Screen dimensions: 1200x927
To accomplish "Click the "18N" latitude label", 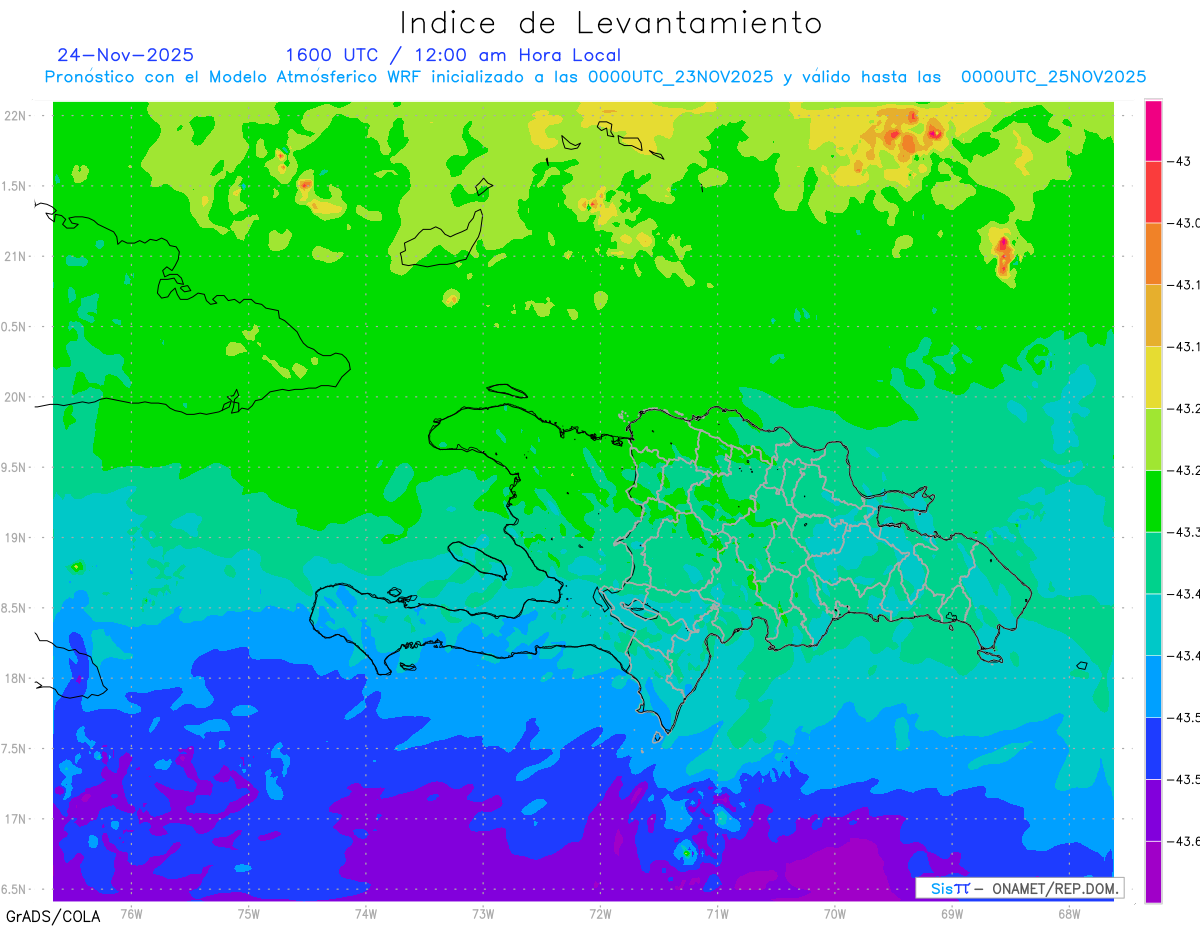I will coord(15,678).
